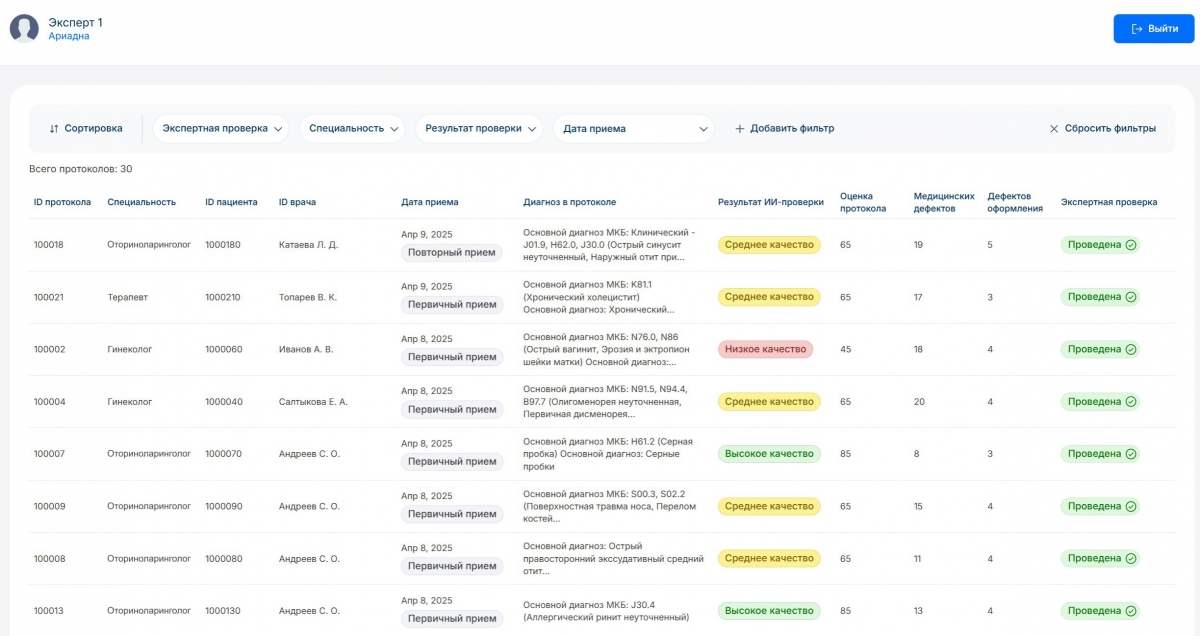The image size is (1200, 636).
Task: Follow the Ариадна link under the username
Action: point(69,36)
